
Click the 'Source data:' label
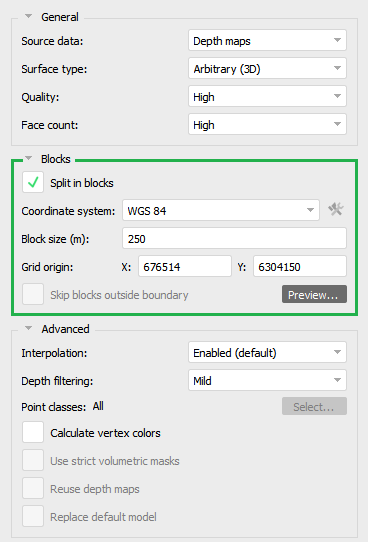click(52, 41)
